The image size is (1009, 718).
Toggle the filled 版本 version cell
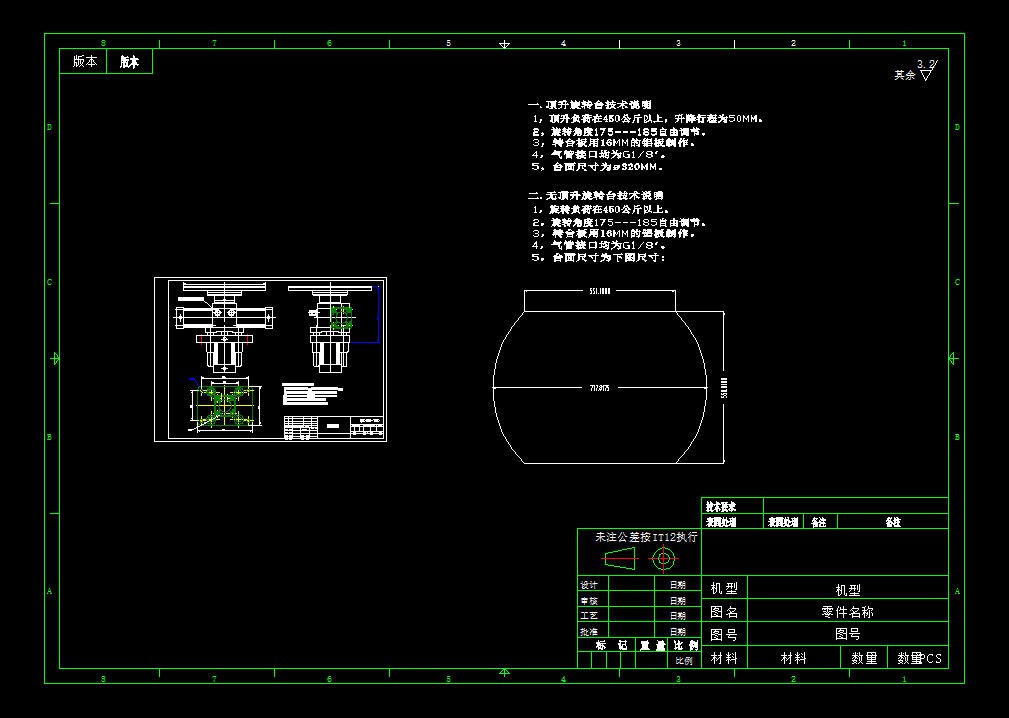128,61
